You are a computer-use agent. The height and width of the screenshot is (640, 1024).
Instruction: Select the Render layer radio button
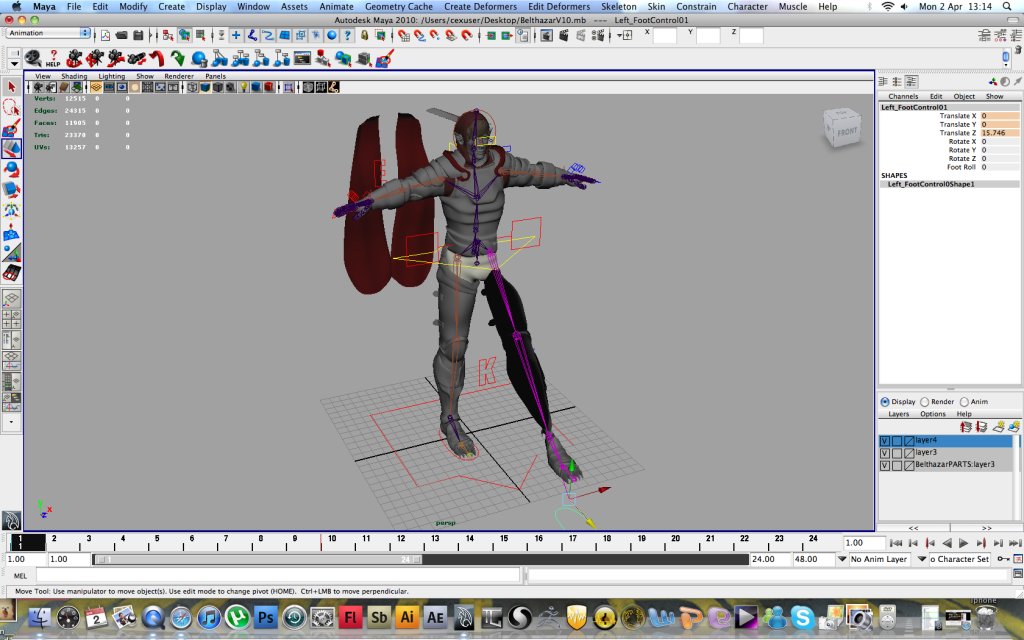coord(925,402)
